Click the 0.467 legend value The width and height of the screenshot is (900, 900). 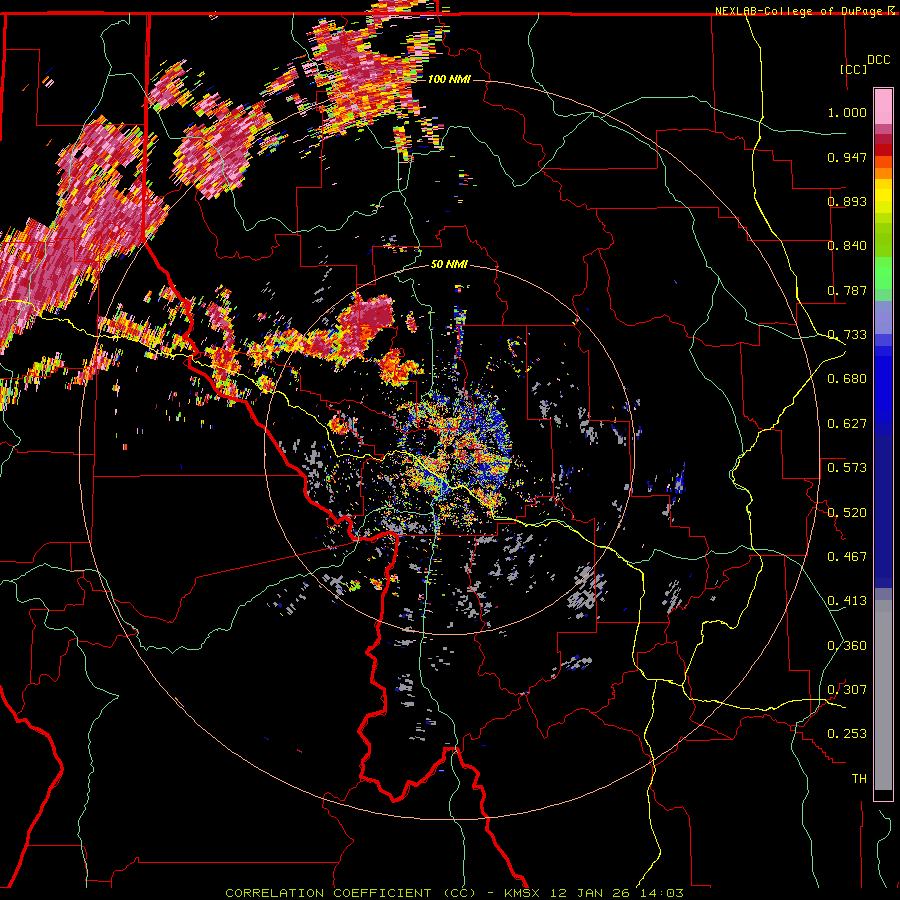click(x=847, y=557)
